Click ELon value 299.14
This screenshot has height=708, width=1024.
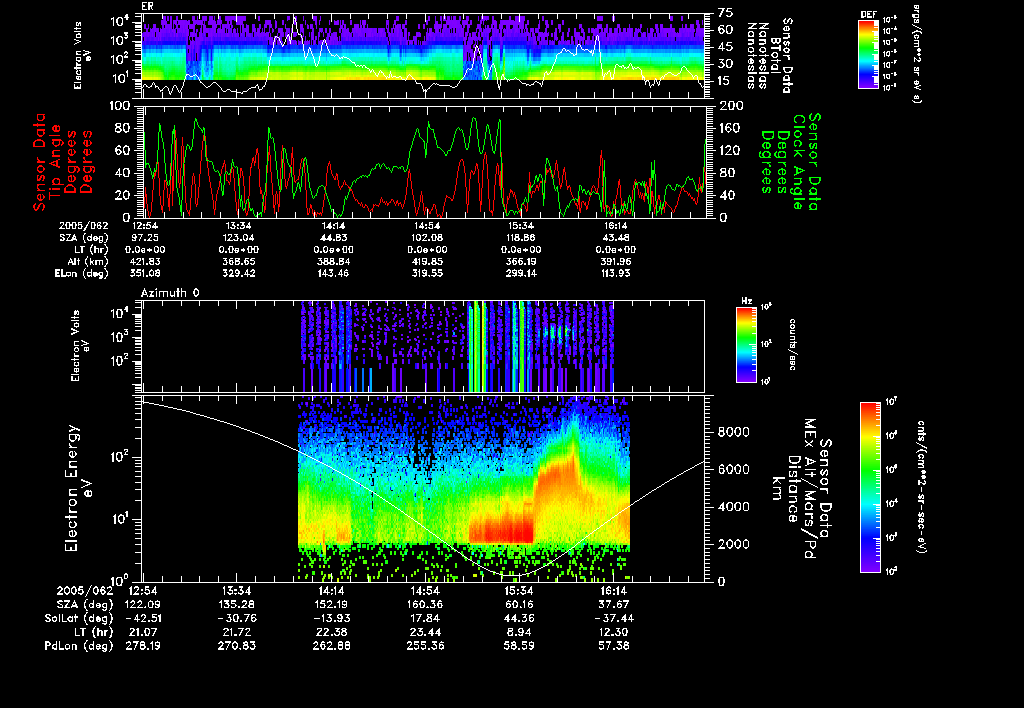coord(521,273)
